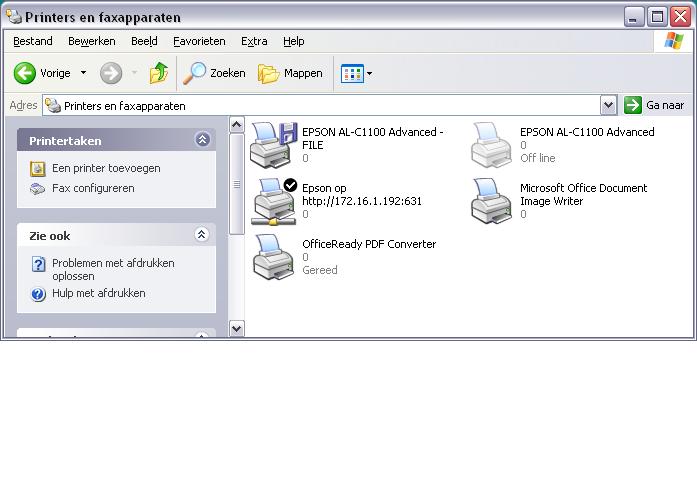
Task: Click the OfficeReady PDF Converter label
Action: [x=369, y=244]
